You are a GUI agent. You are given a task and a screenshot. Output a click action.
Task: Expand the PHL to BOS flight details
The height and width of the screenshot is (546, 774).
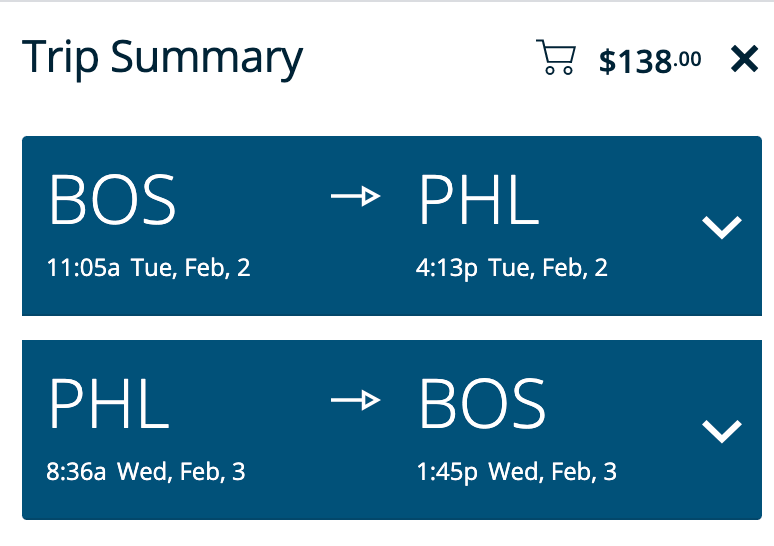[721, 430]
